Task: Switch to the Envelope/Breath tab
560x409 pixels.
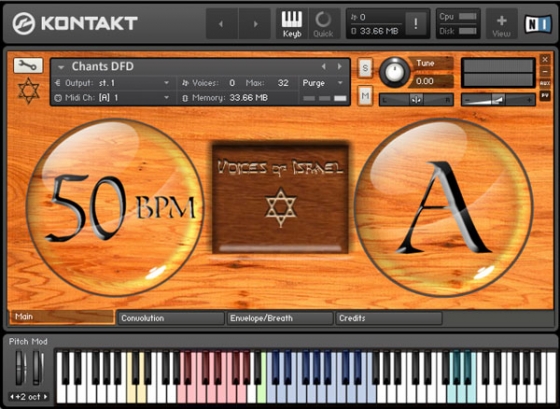Action: [x=280, y=318]
